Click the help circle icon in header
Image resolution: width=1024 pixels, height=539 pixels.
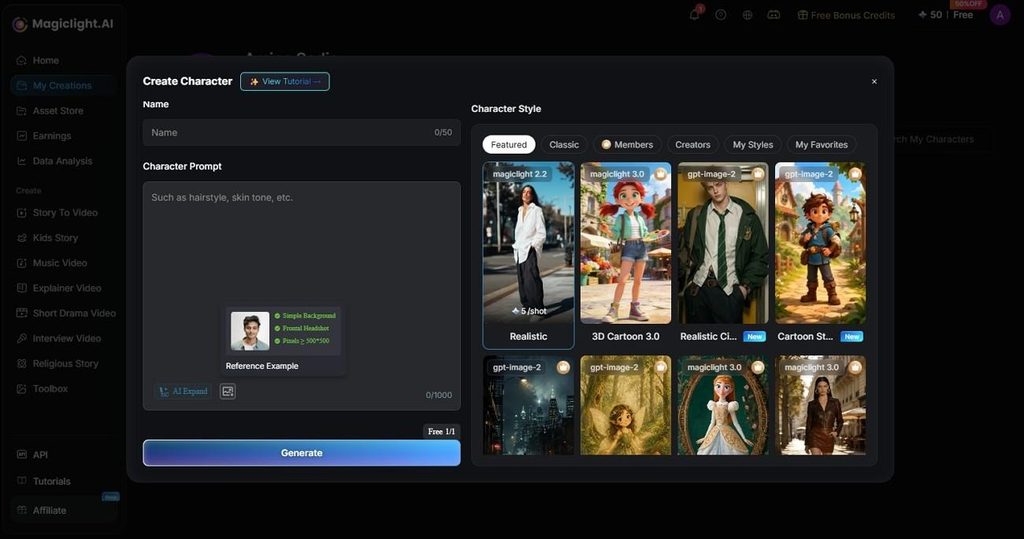pyautogui.click(x=721, y=14)
